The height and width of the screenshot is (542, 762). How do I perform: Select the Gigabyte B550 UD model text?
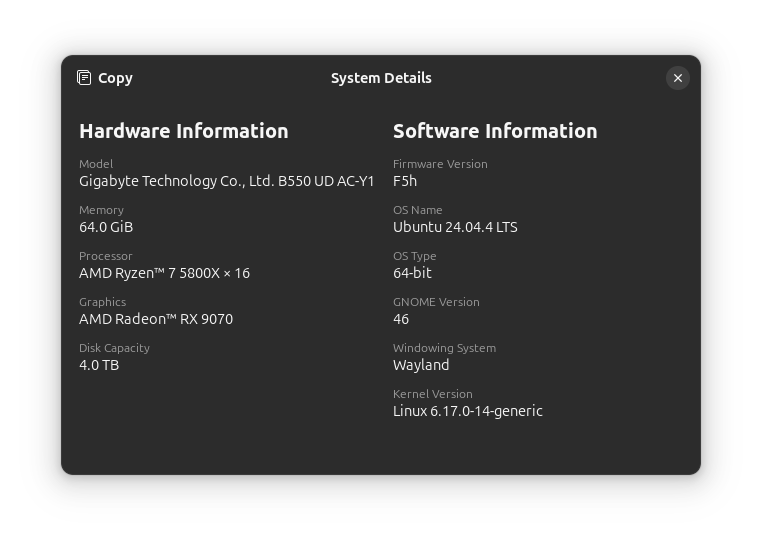[227, 181]
